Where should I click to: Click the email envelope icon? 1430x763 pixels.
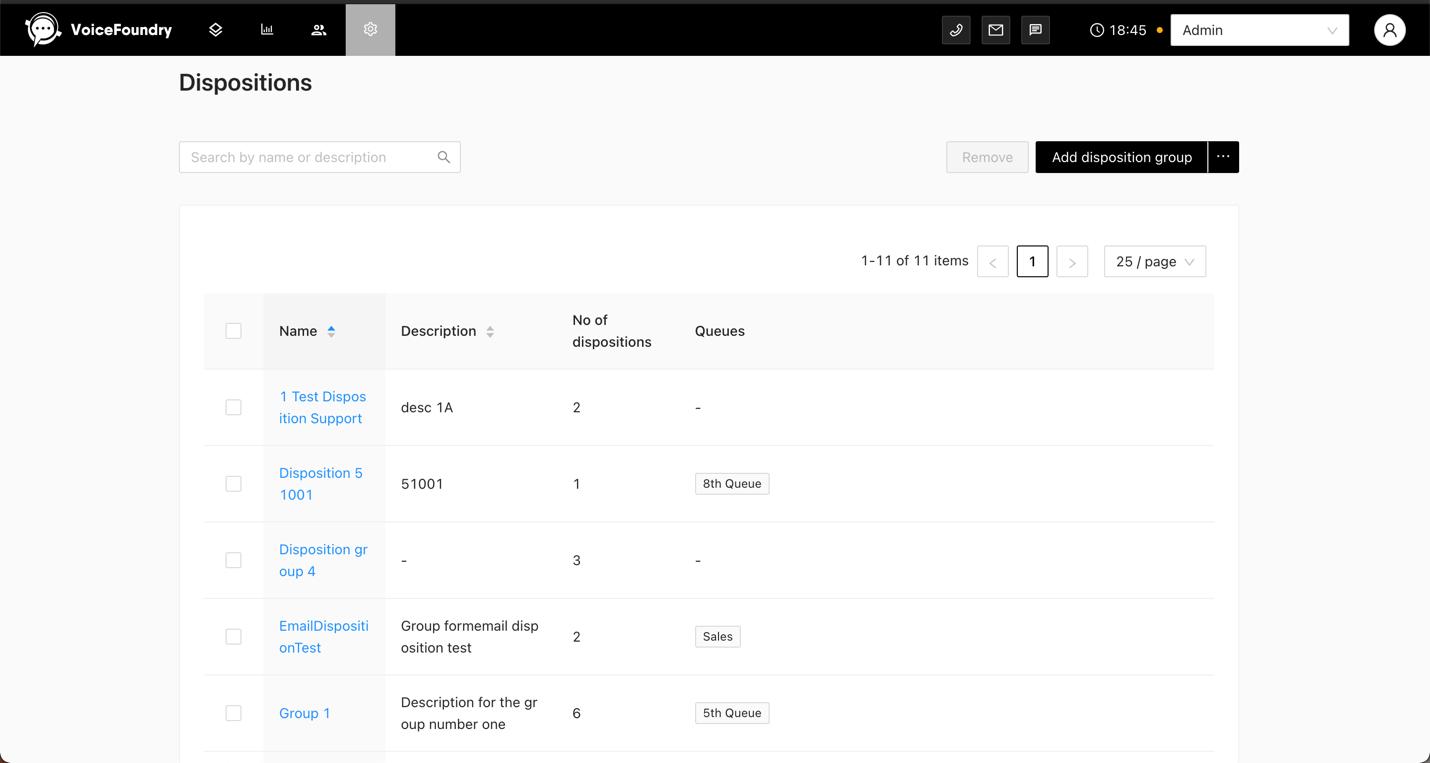(996, 30)
